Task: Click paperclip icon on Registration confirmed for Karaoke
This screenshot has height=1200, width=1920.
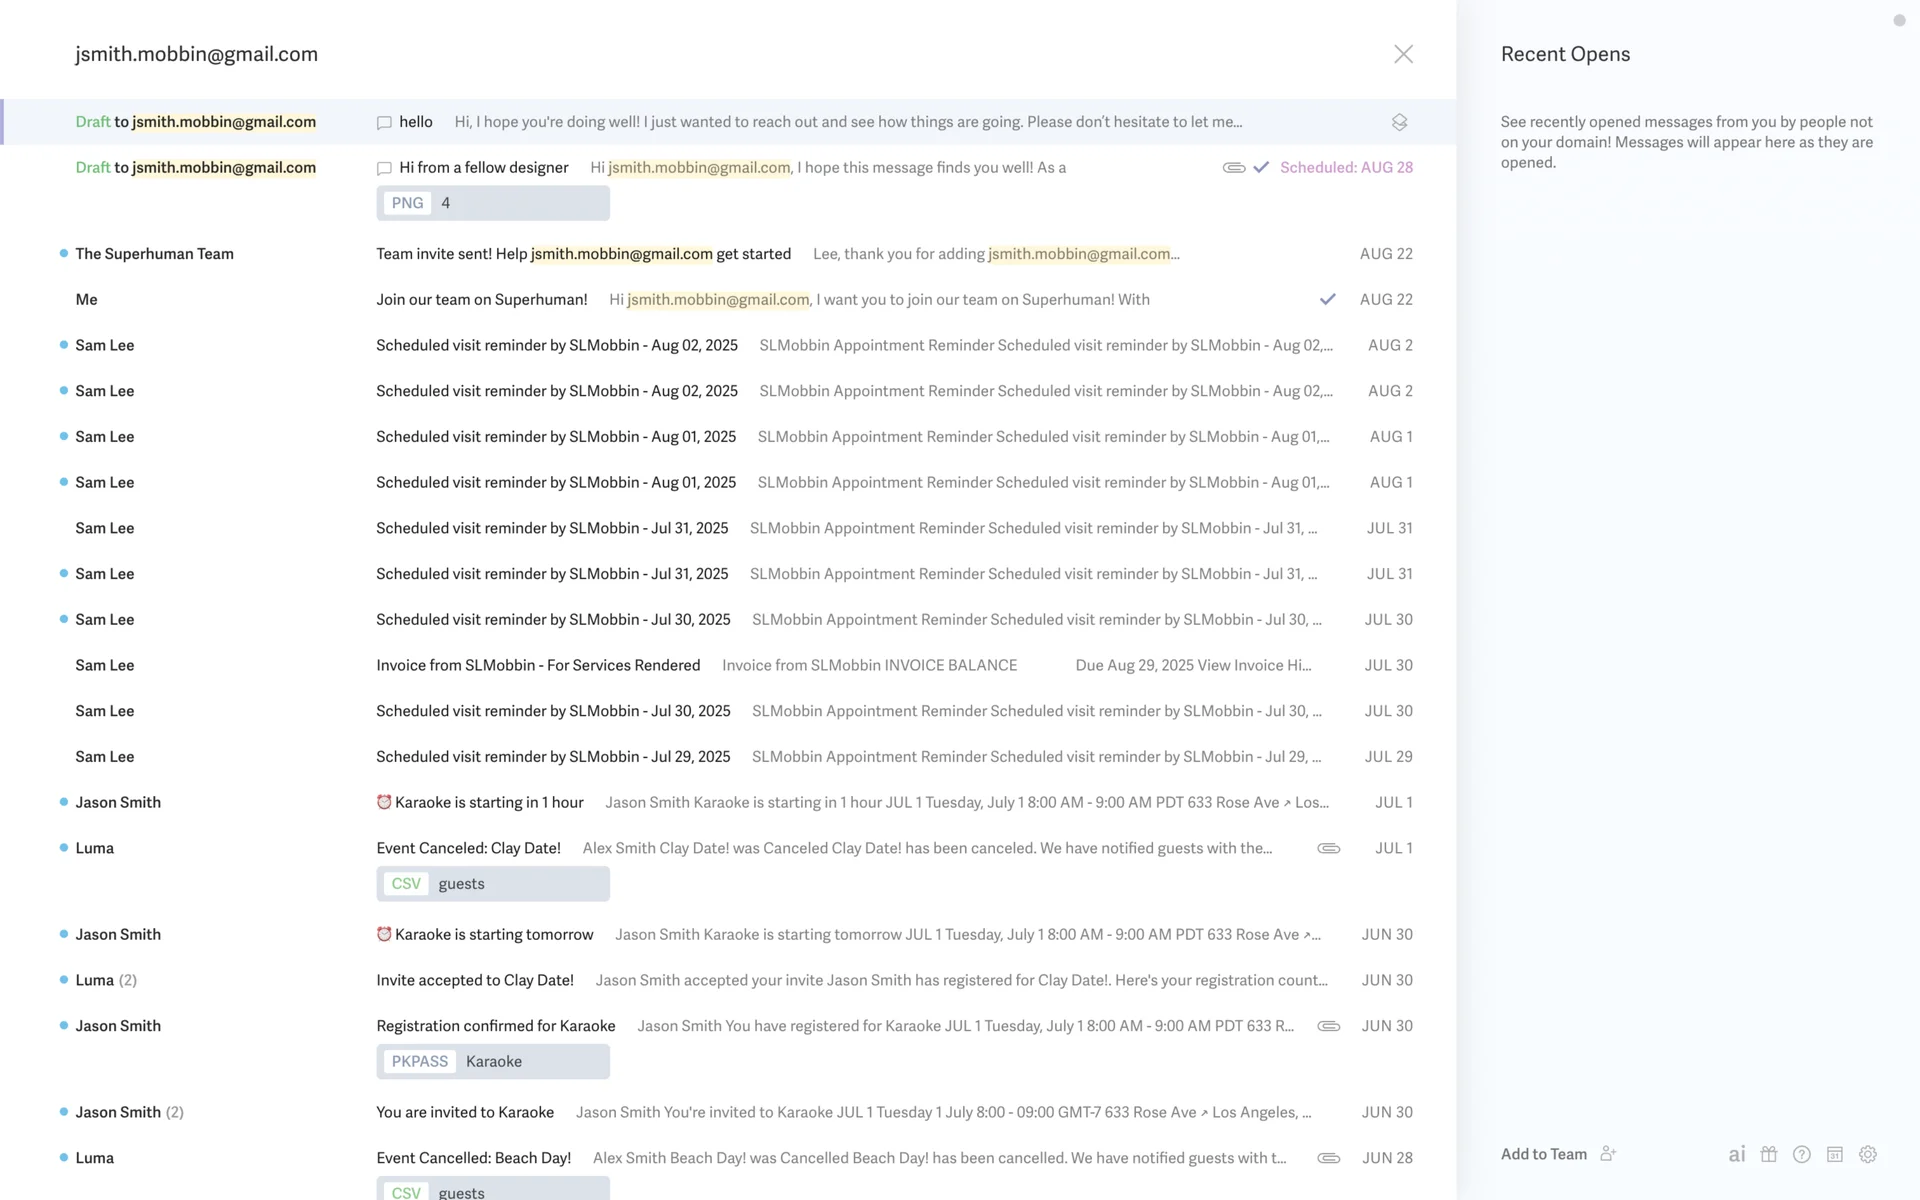Action: [x=1328, y=1026]
